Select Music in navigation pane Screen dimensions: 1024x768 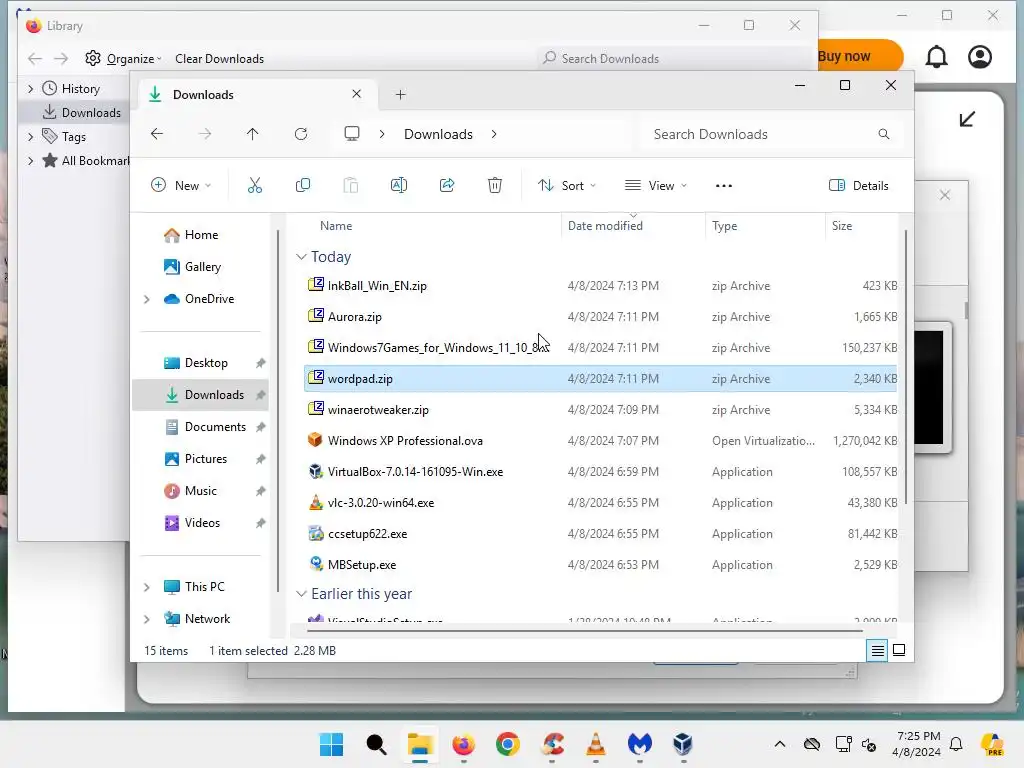tap(200, 491)
